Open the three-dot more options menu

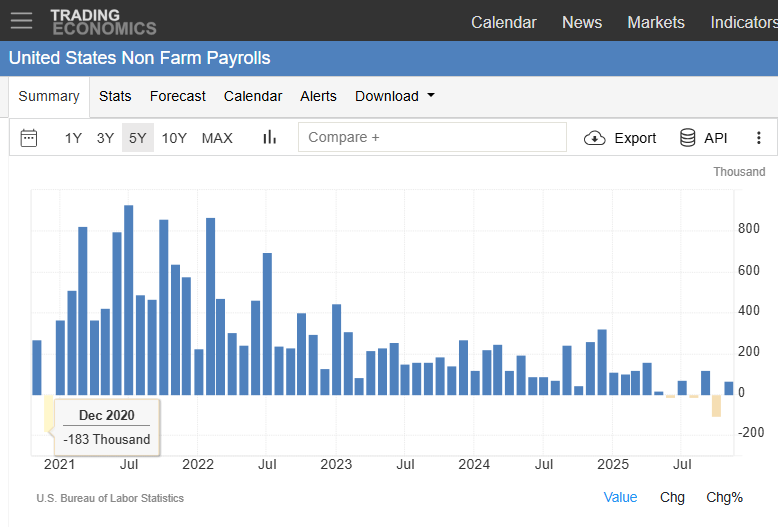tap(758, 137)
